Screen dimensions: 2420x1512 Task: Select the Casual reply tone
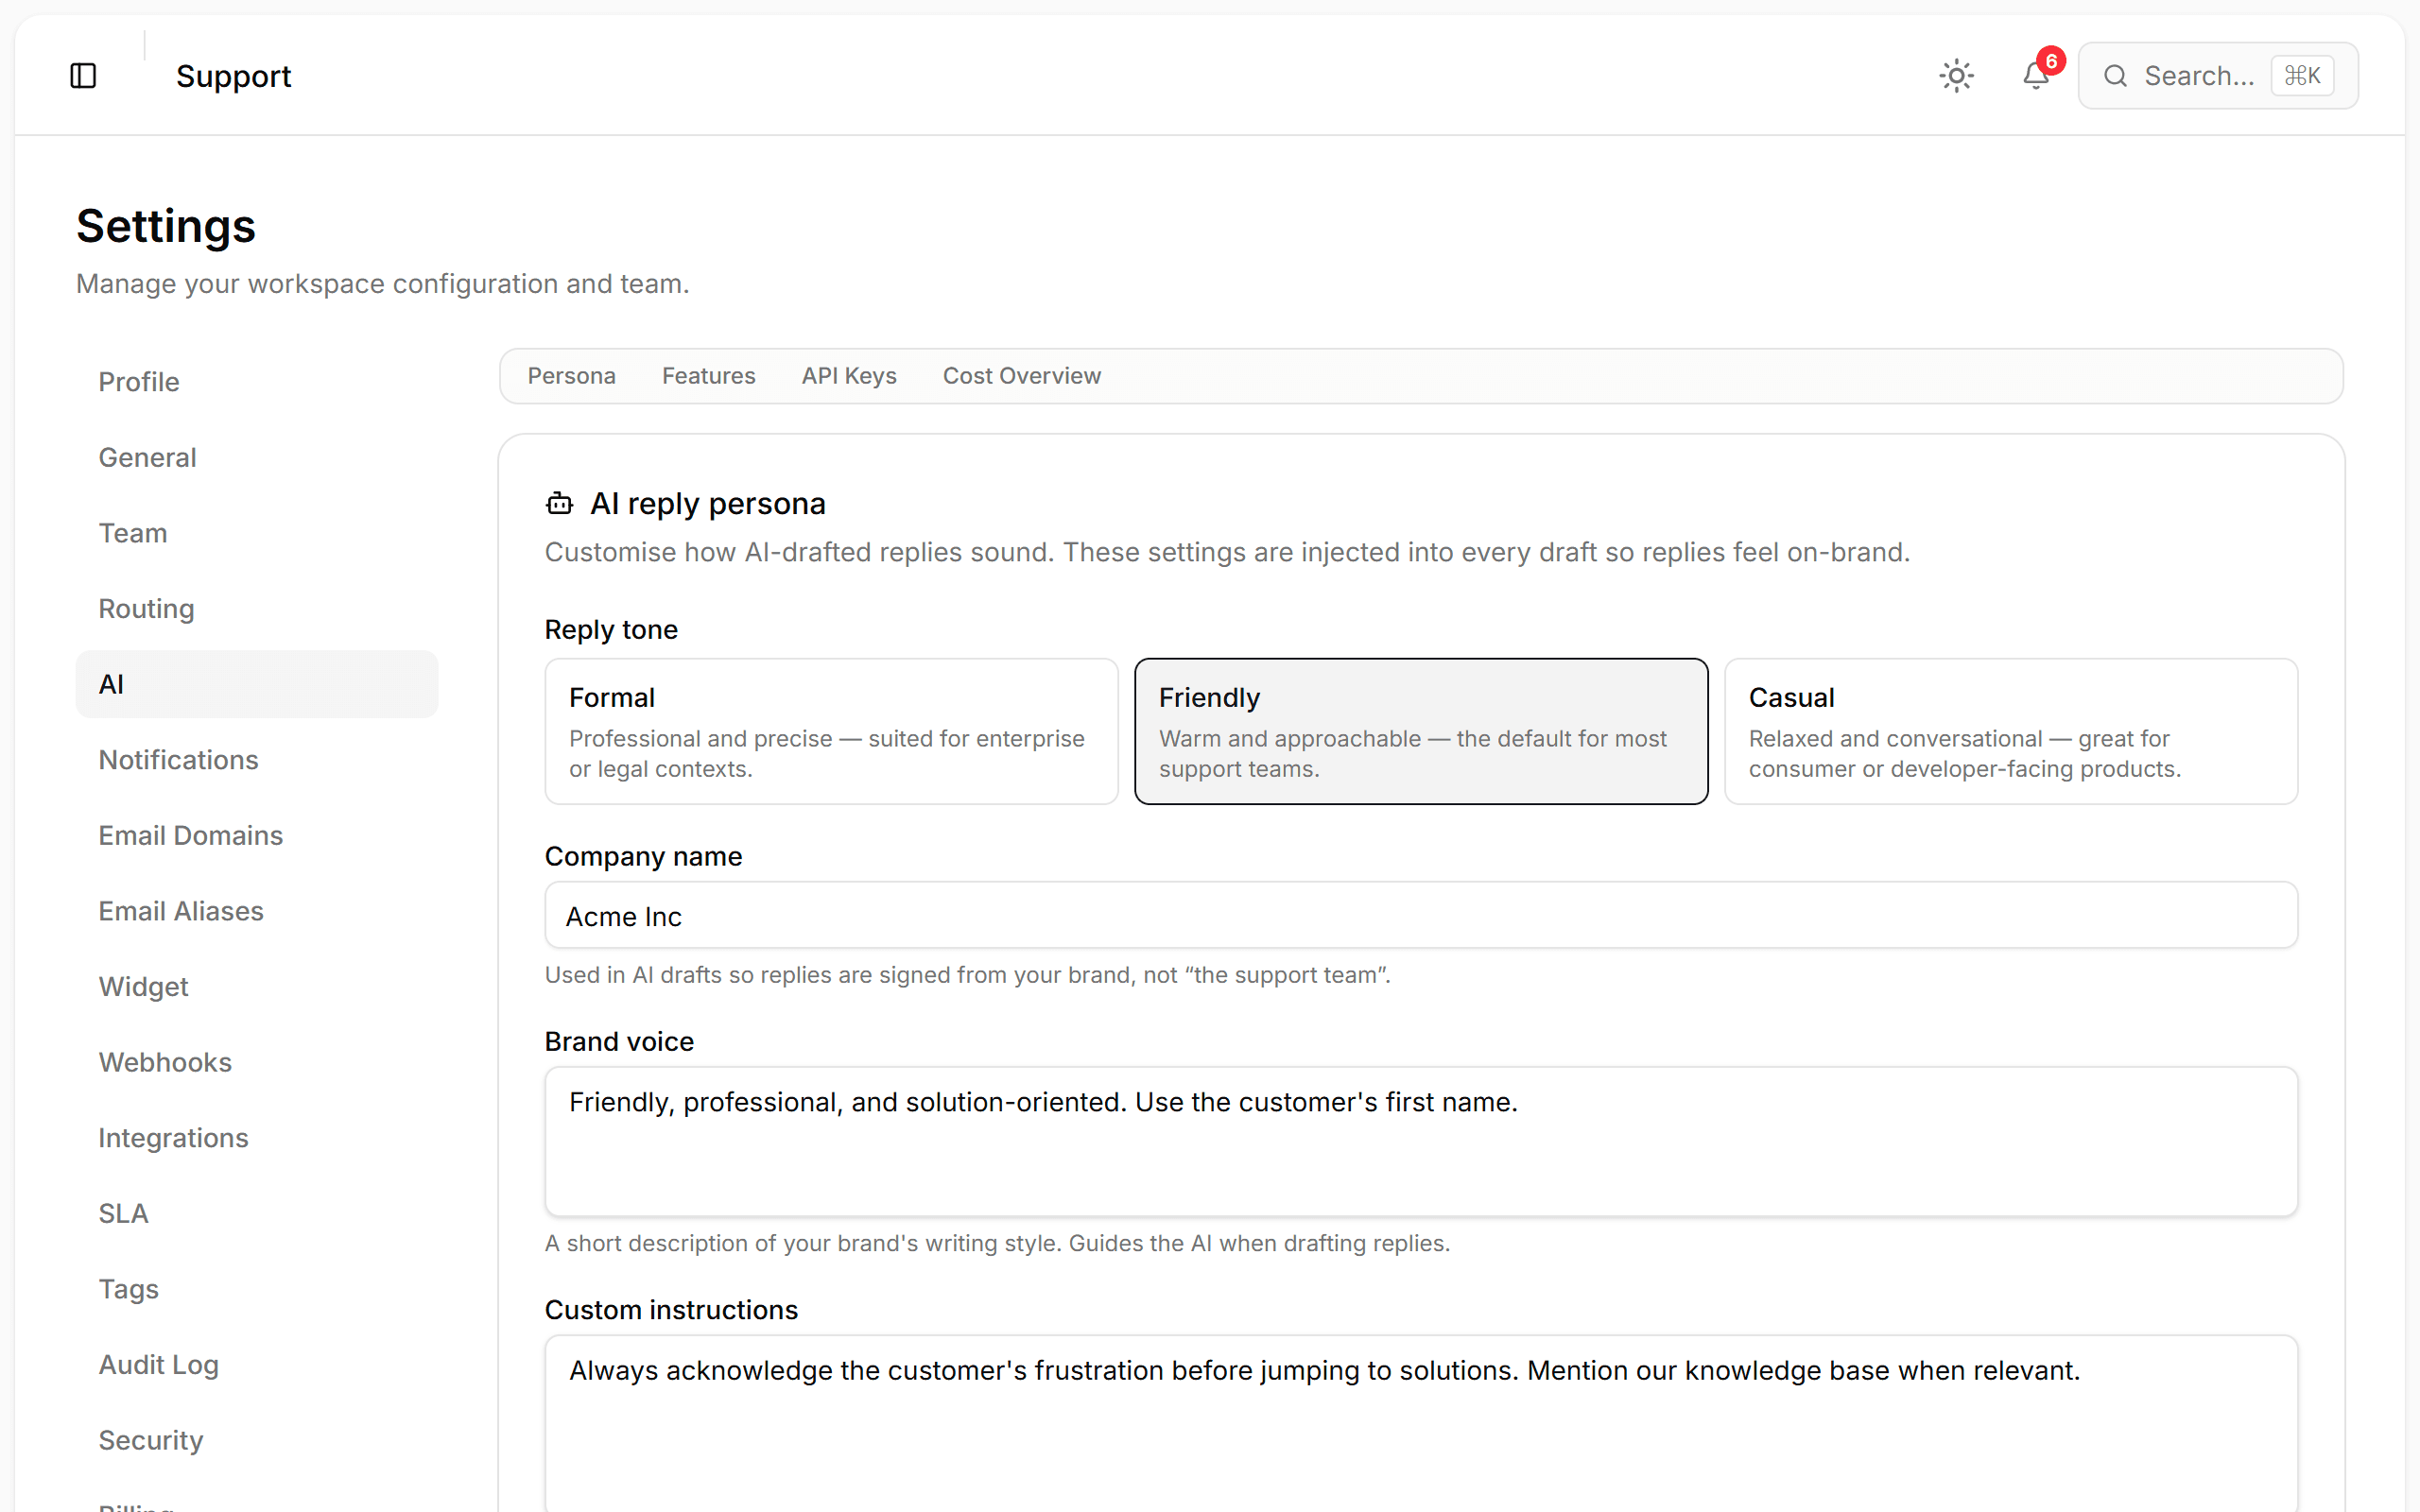[x=2010, y=731]
